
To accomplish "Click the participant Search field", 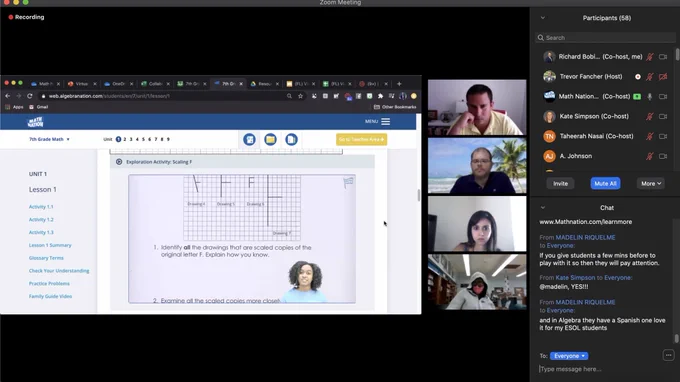I will pos(605,38).
